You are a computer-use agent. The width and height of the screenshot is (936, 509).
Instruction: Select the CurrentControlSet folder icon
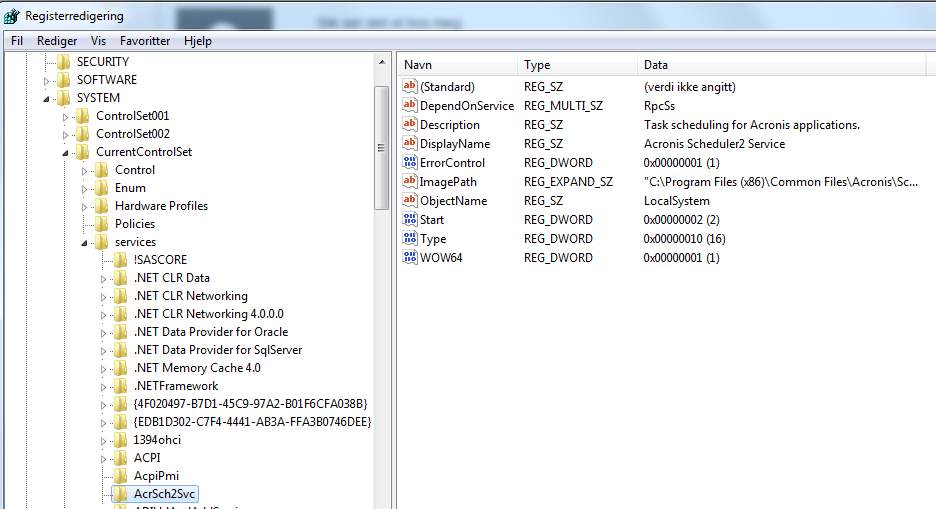point(83,152)
